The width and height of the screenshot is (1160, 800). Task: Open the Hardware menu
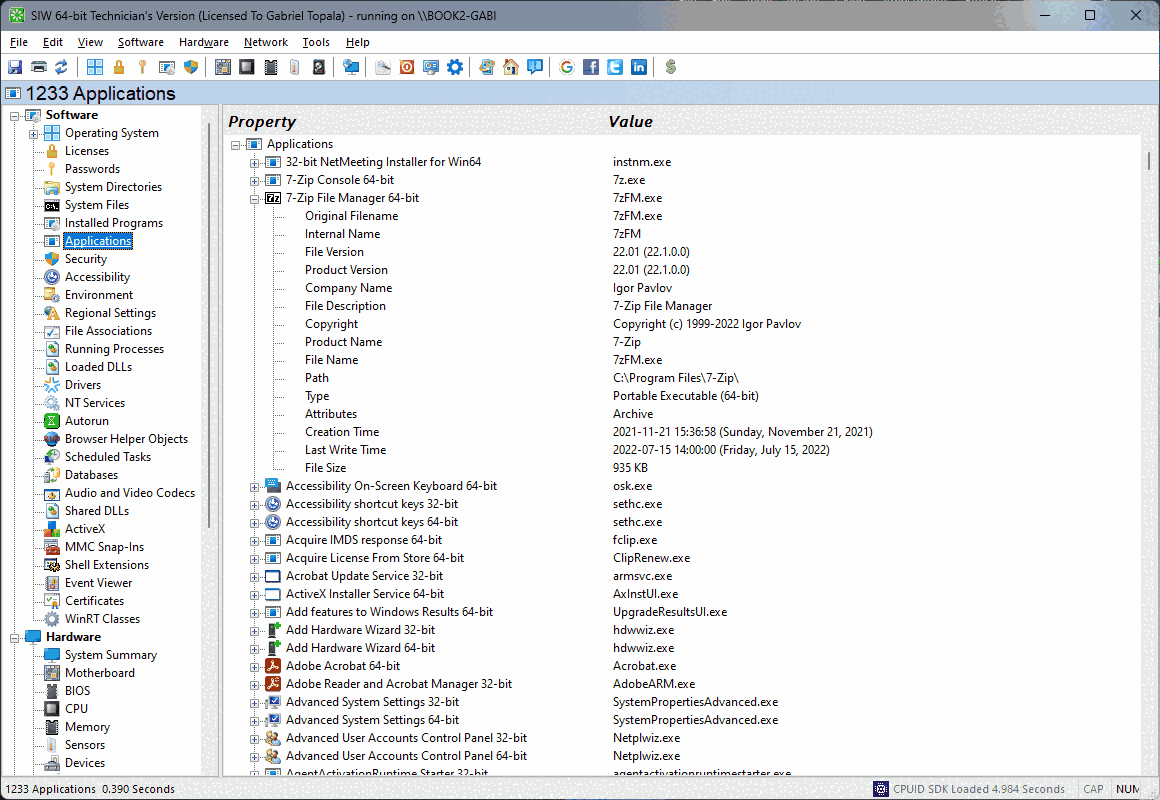point(204,42)
